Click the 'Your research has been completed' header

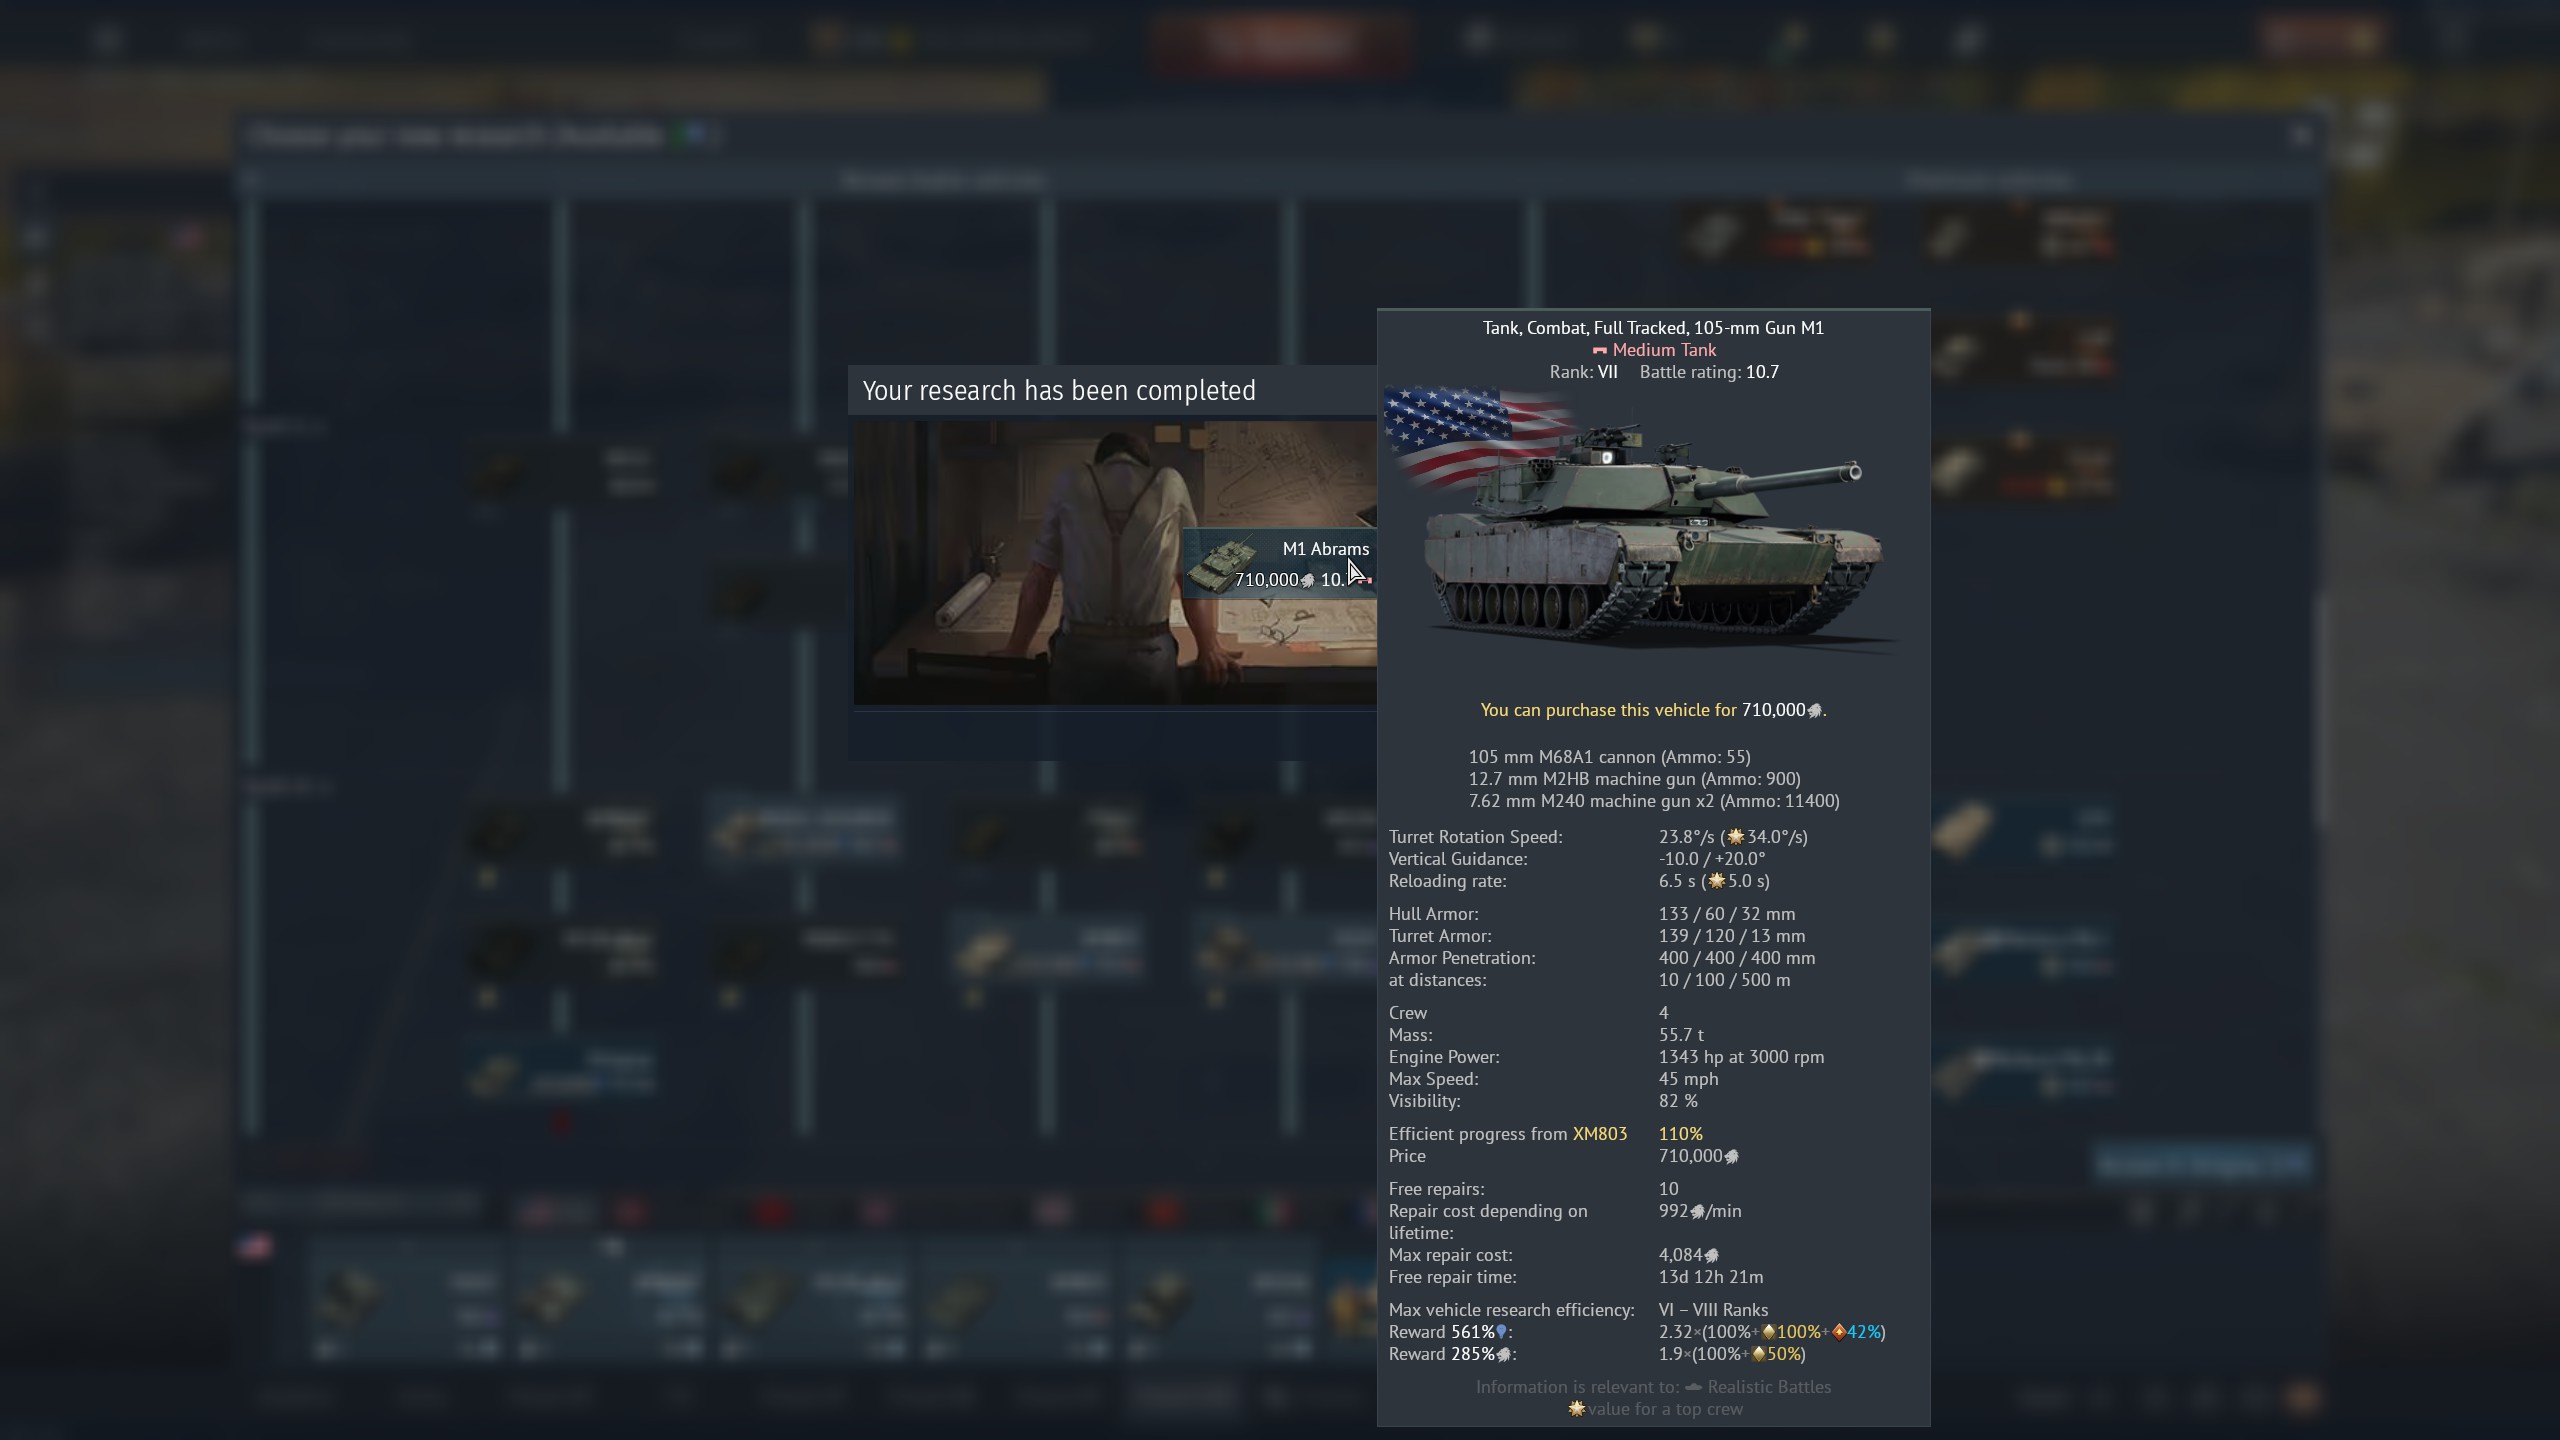coord(1059,391)
